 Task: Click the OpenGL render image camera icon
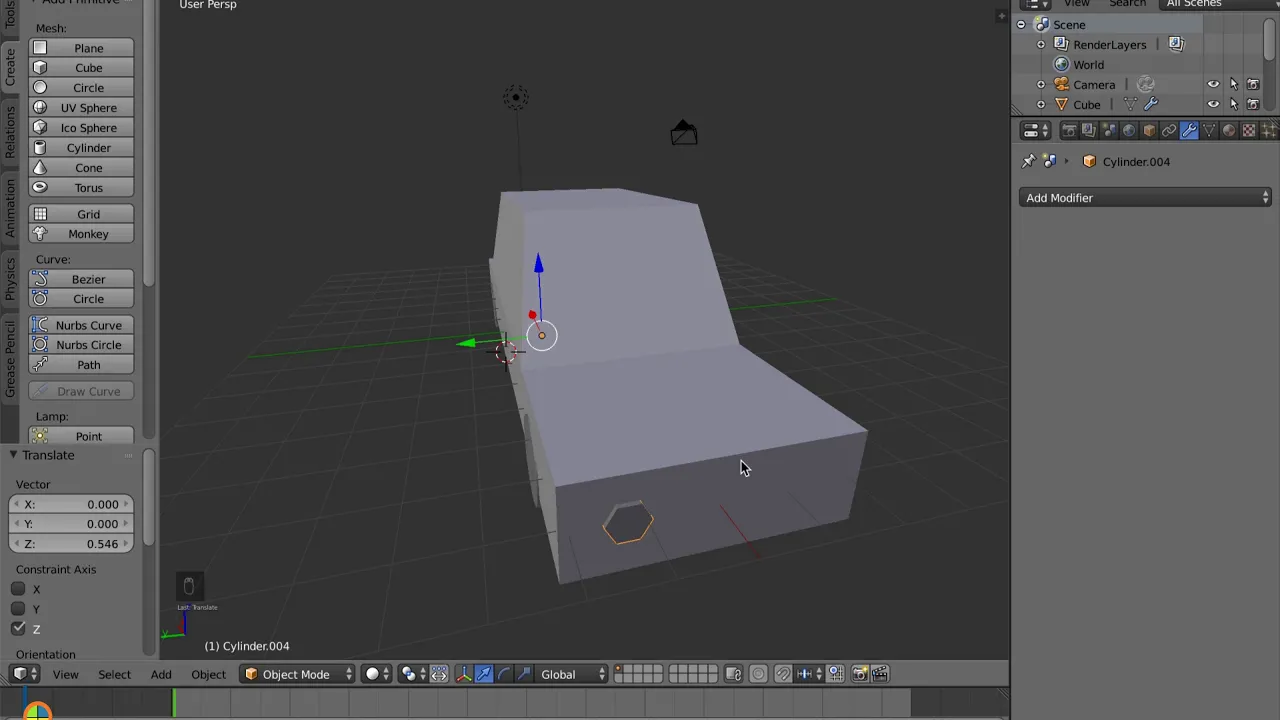click(x=860, y=674)
